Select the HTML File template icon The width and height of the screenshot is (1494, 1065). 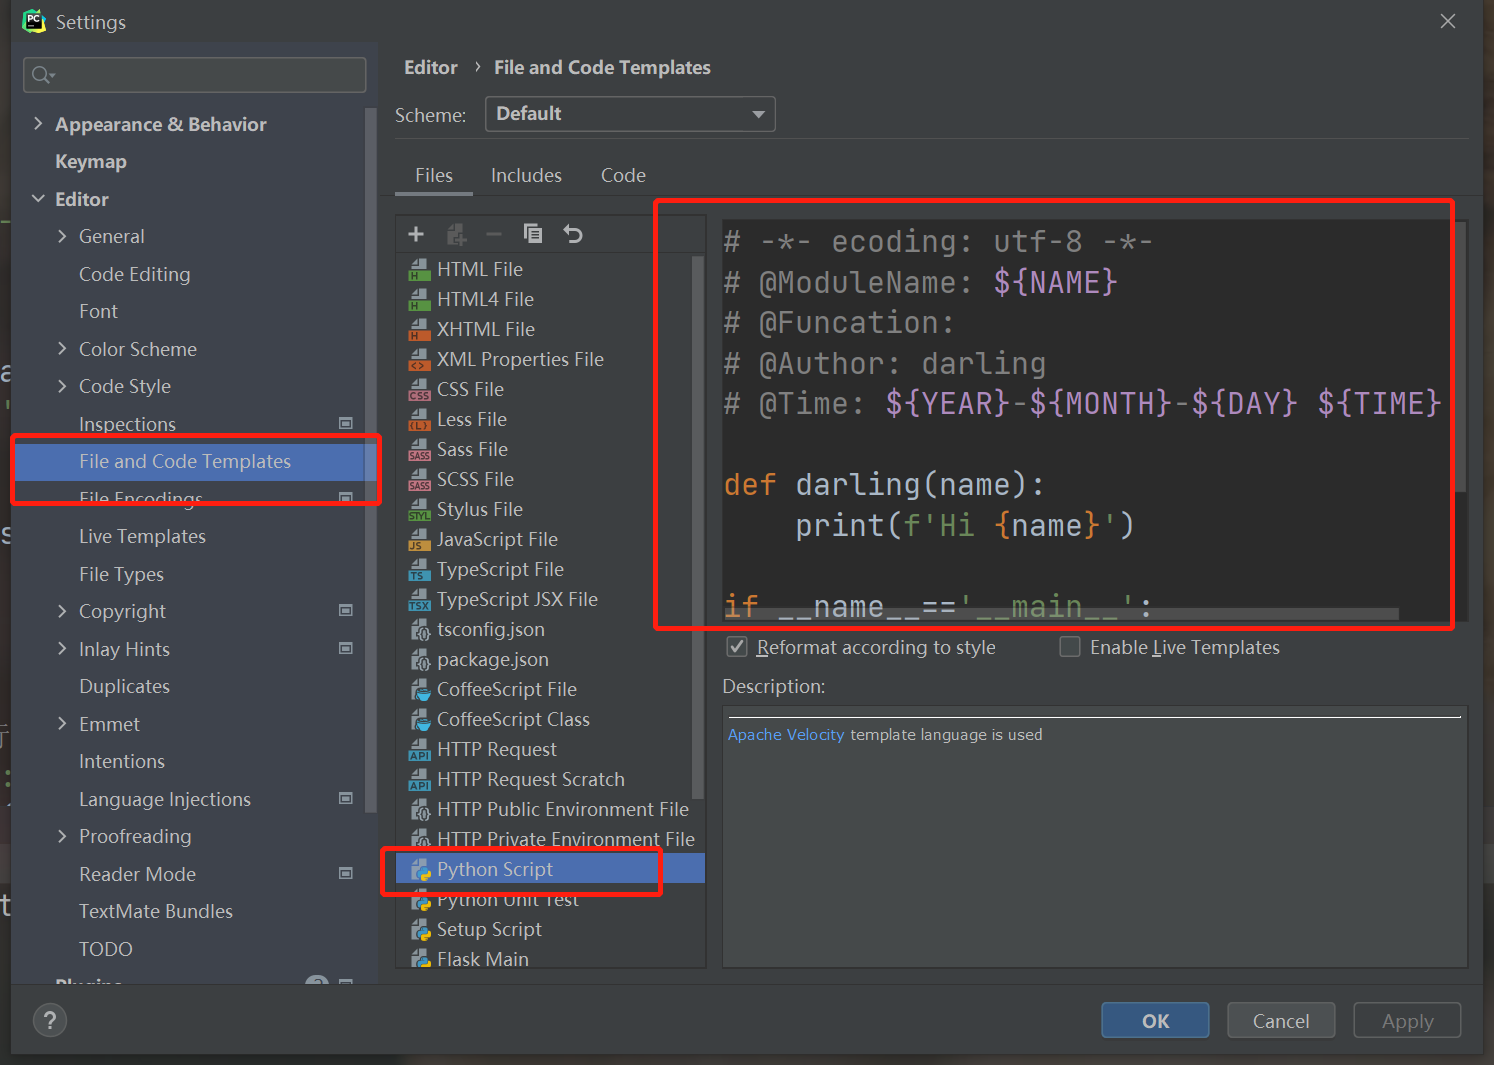point(420,270)
